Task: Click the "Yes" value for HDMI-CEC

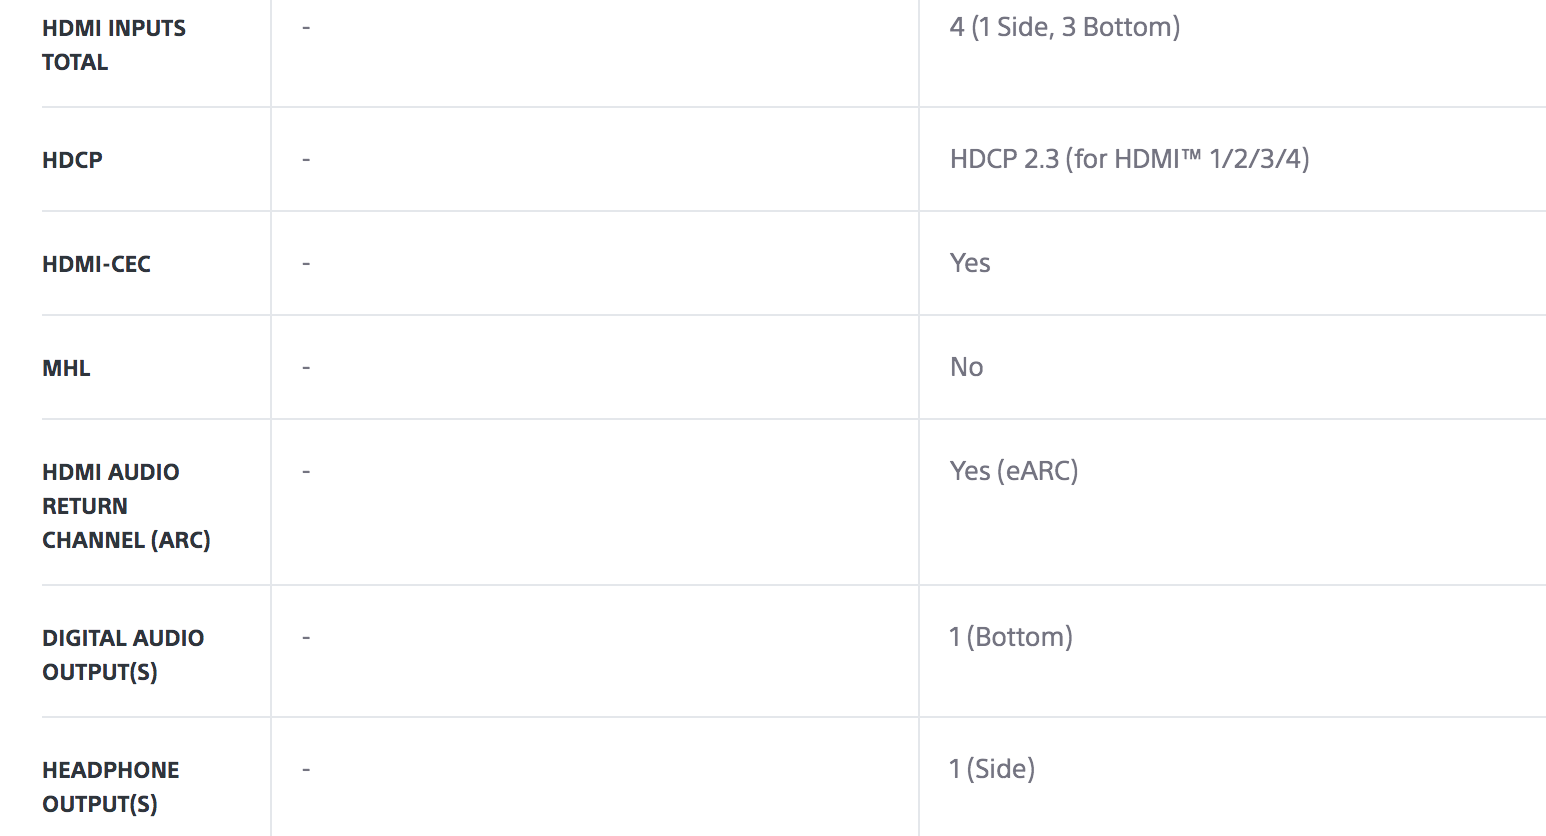Action: tap(970, 263)
